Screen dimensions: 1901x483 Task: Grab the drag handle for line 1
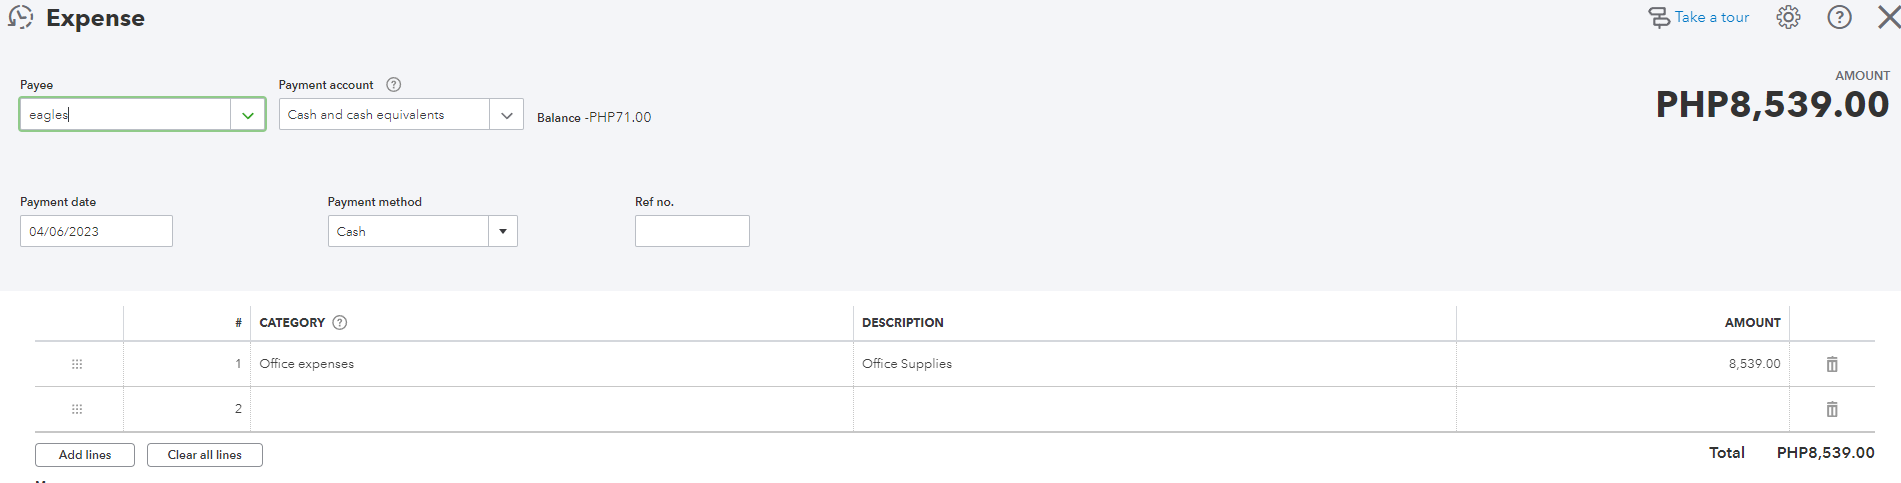[77, 364]
